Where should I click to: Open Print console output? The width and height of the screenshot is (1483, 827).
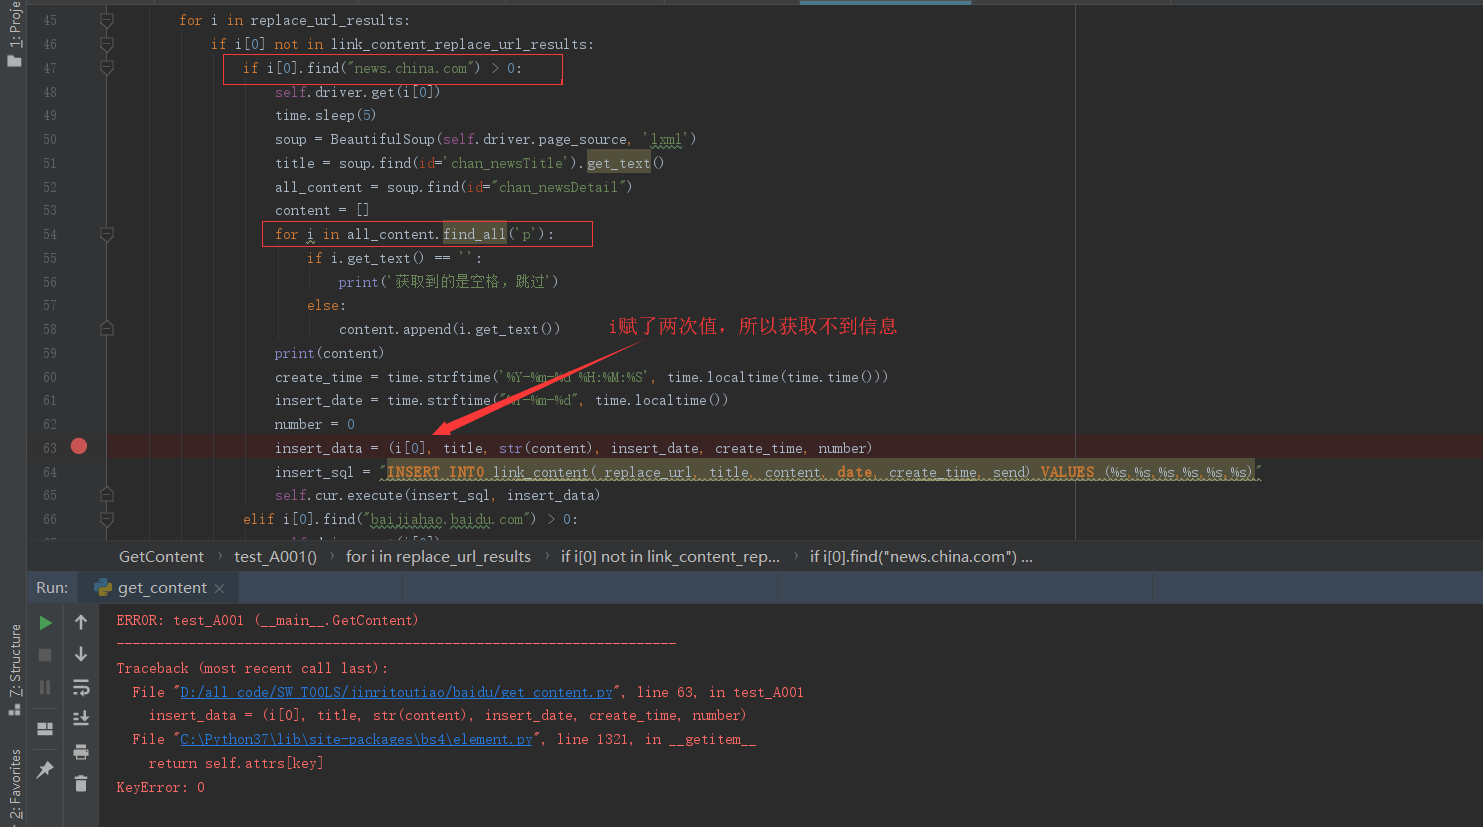pyautogui.click(x=81, y=752)
